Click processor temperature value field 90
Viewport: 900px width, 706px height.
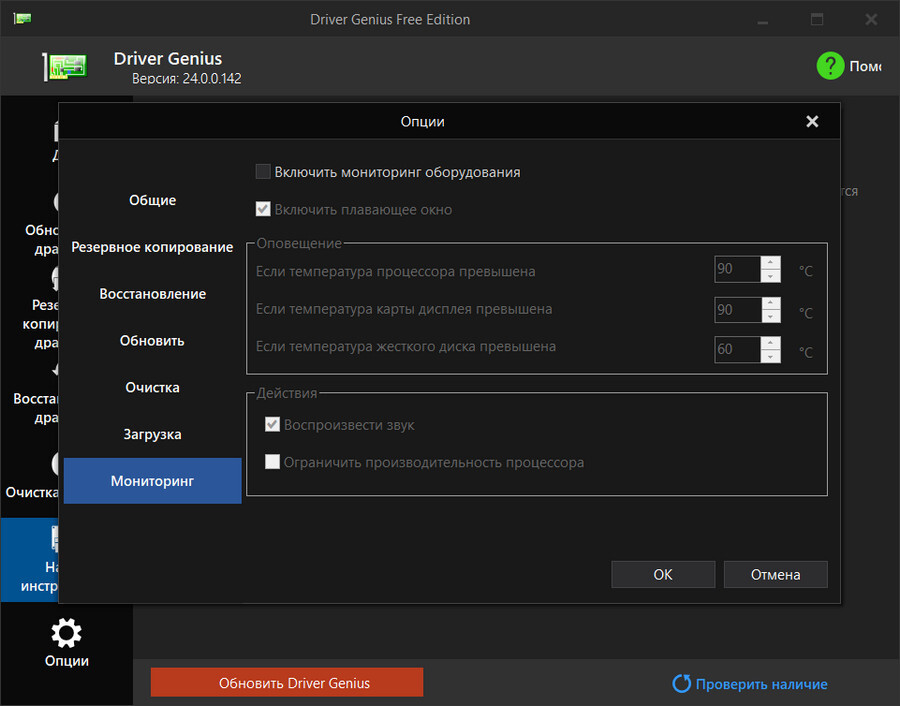(x=738, y=269)
